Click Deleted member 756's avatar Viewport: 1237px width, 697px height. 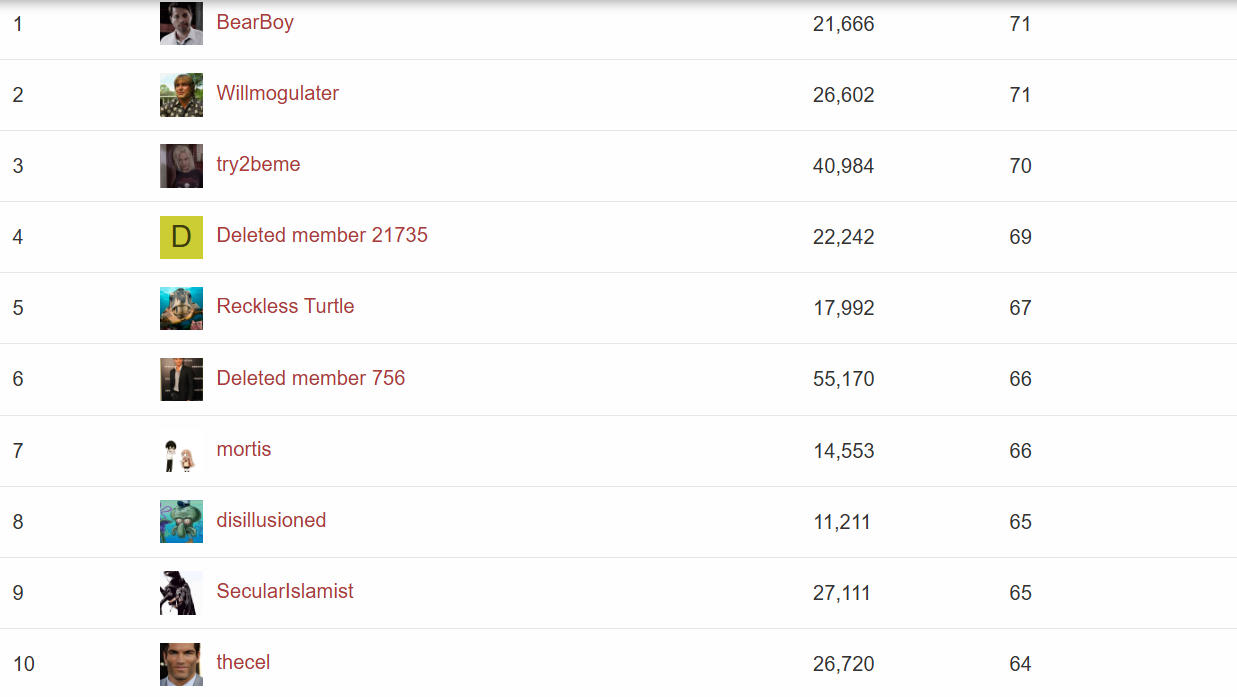(181, 379)
